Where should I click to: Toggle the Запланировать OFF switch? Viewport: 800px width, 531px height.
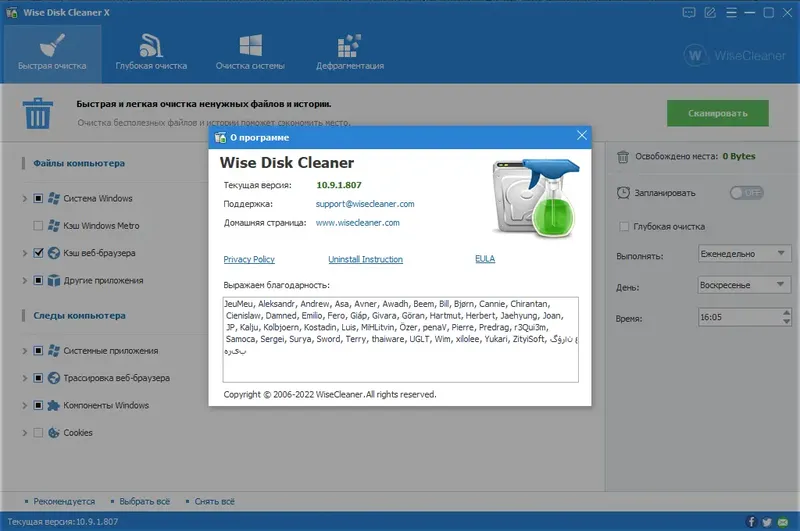pyautogui.click(x=746, y=193)
